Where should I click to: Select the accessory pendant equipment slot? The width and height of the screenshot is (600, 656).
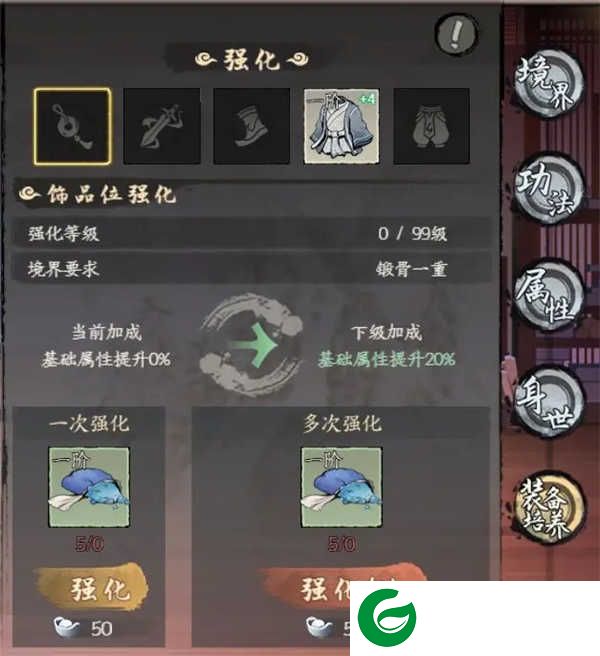coord(72,126)
